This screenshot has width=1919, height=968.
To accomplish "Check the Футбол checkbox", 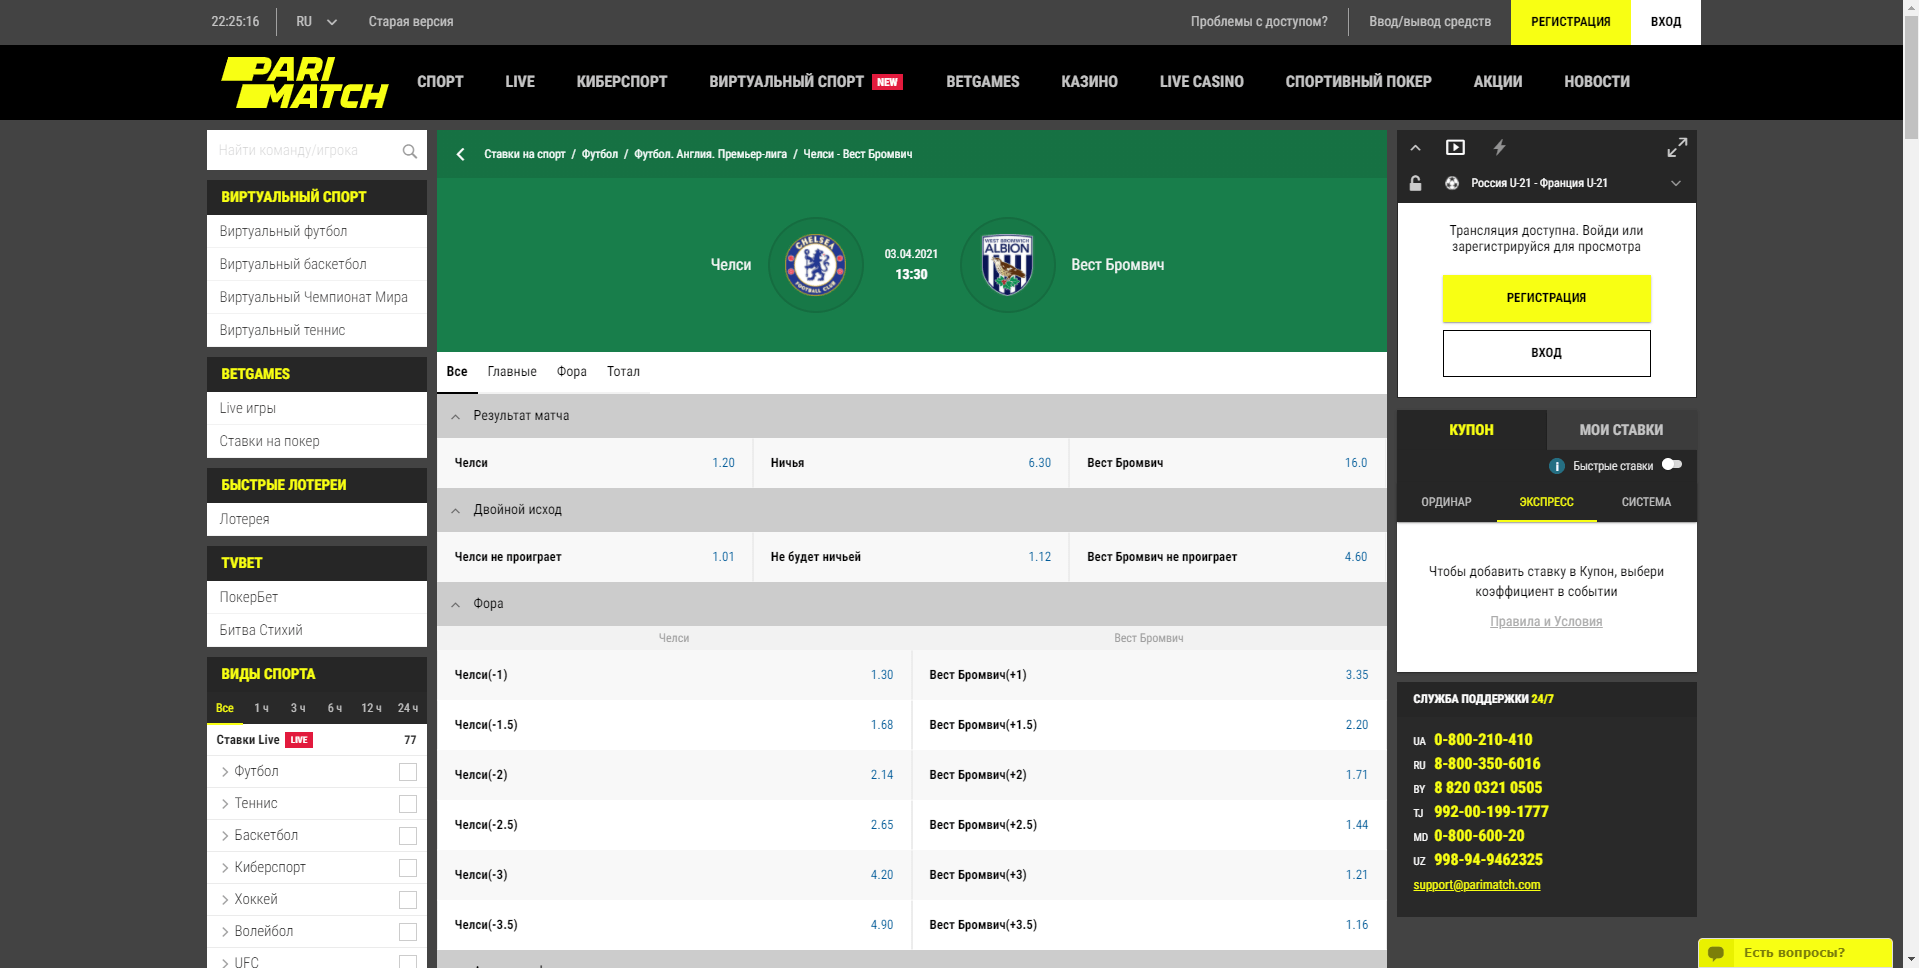I will click(x=408, y=772).
